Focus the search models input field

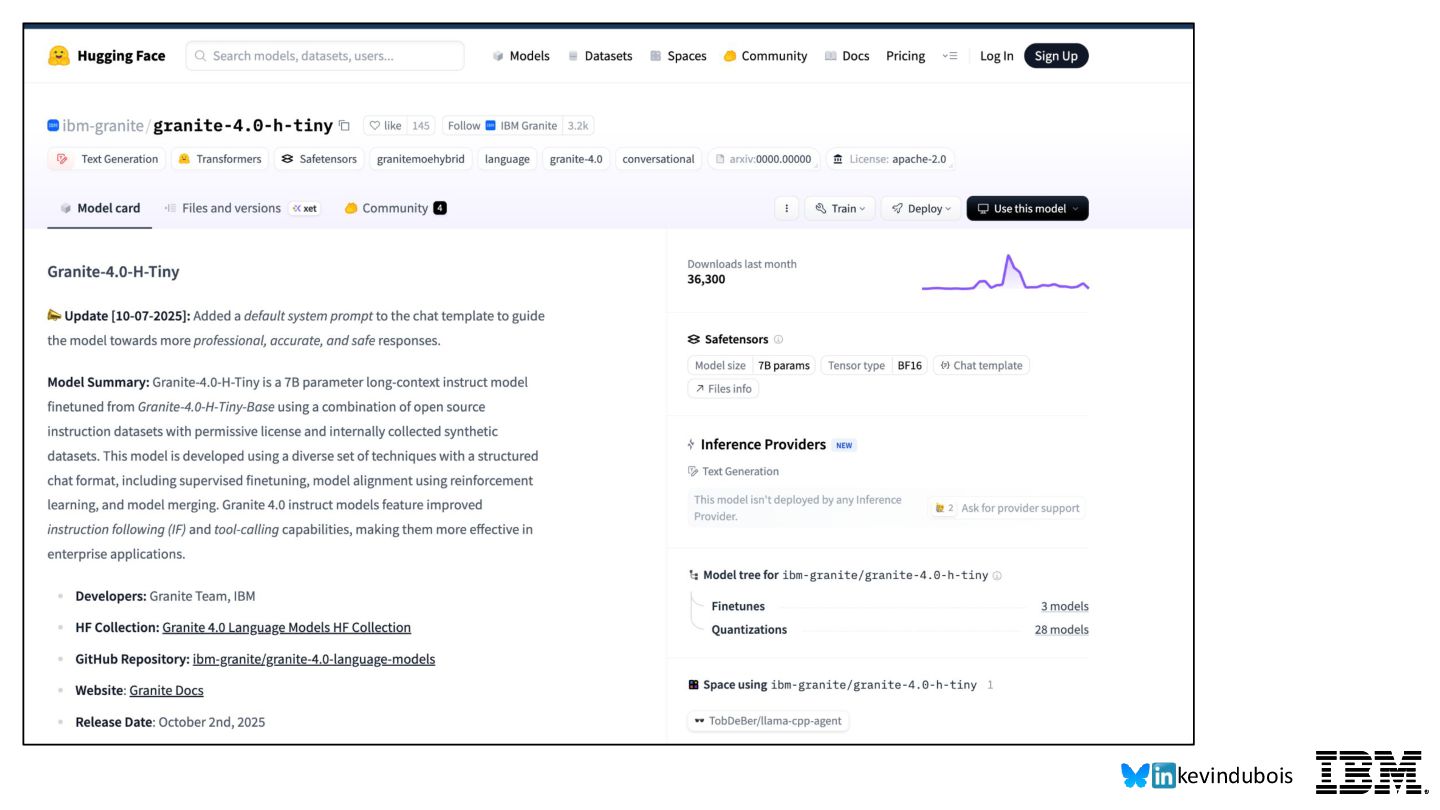[x=325, y=56]
